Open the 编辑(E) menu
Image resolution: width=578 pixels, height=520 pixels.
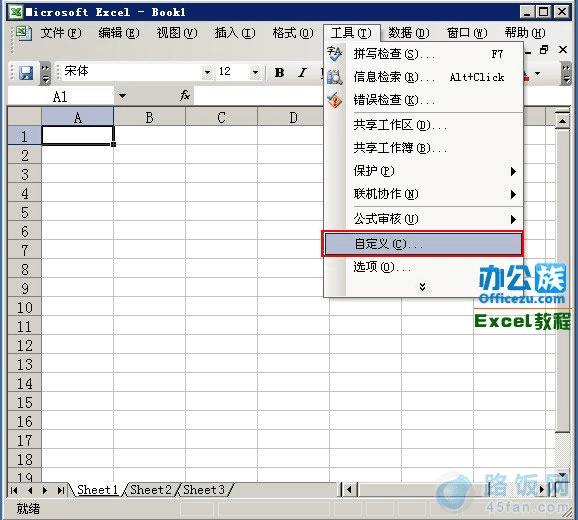click(119, 33)
